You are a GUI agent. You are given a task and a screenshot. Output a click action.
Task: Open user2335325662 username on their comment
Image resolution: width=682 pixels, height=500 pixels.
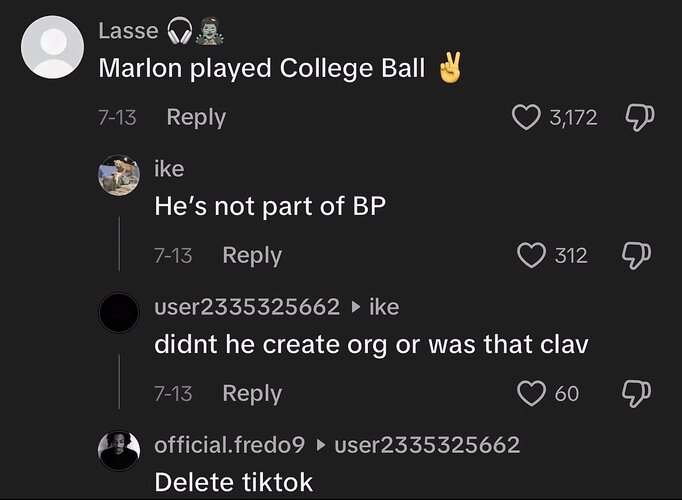click(247, 307)
